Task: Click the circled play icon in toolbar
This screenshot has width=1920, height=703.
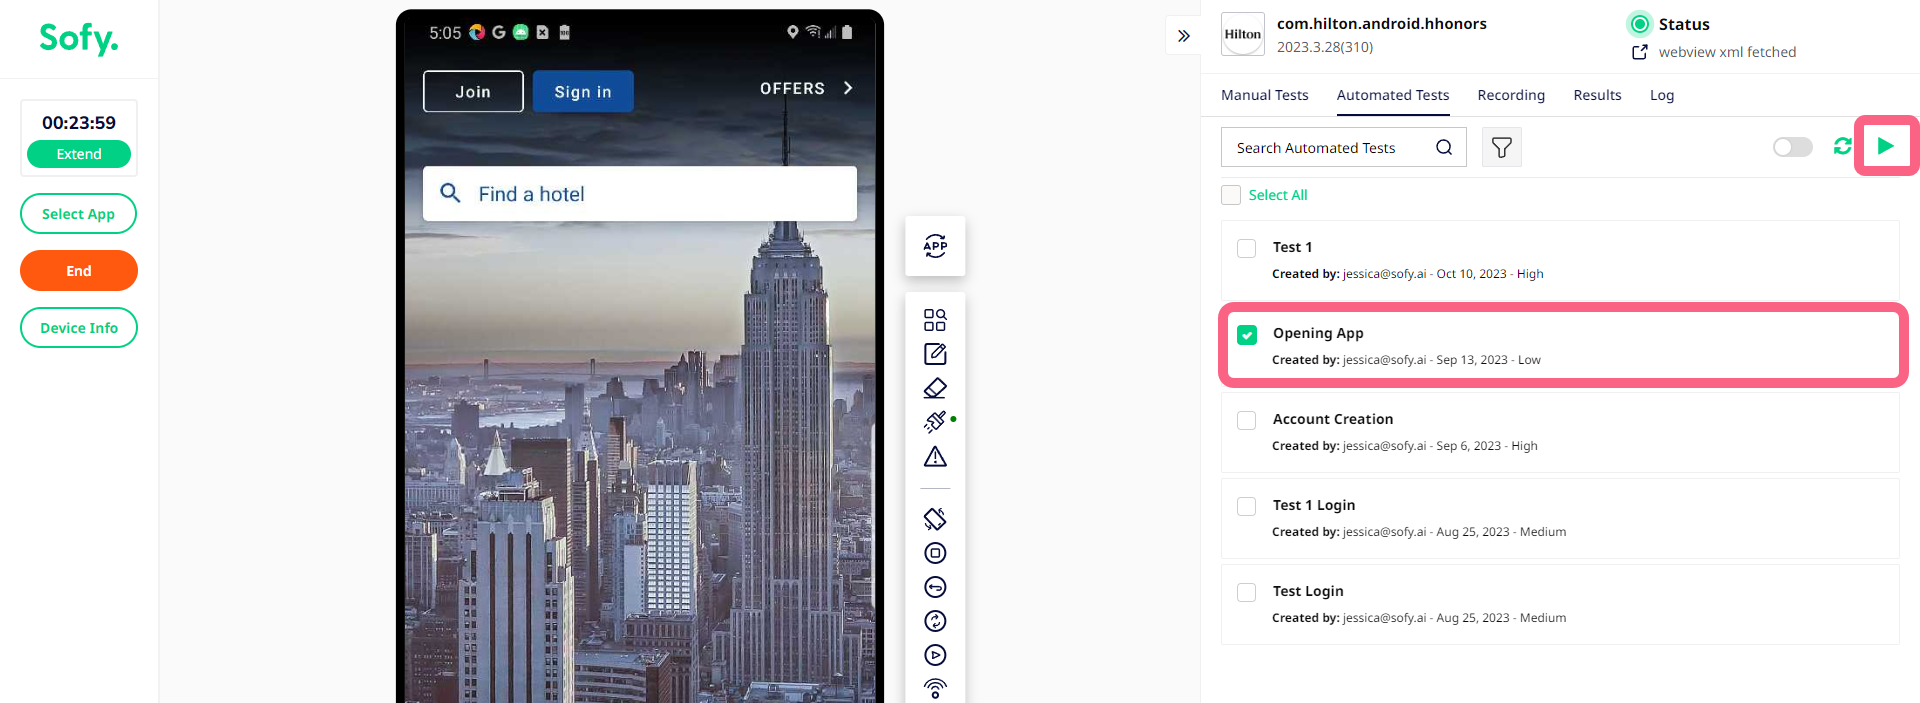Action: [935, 655]
